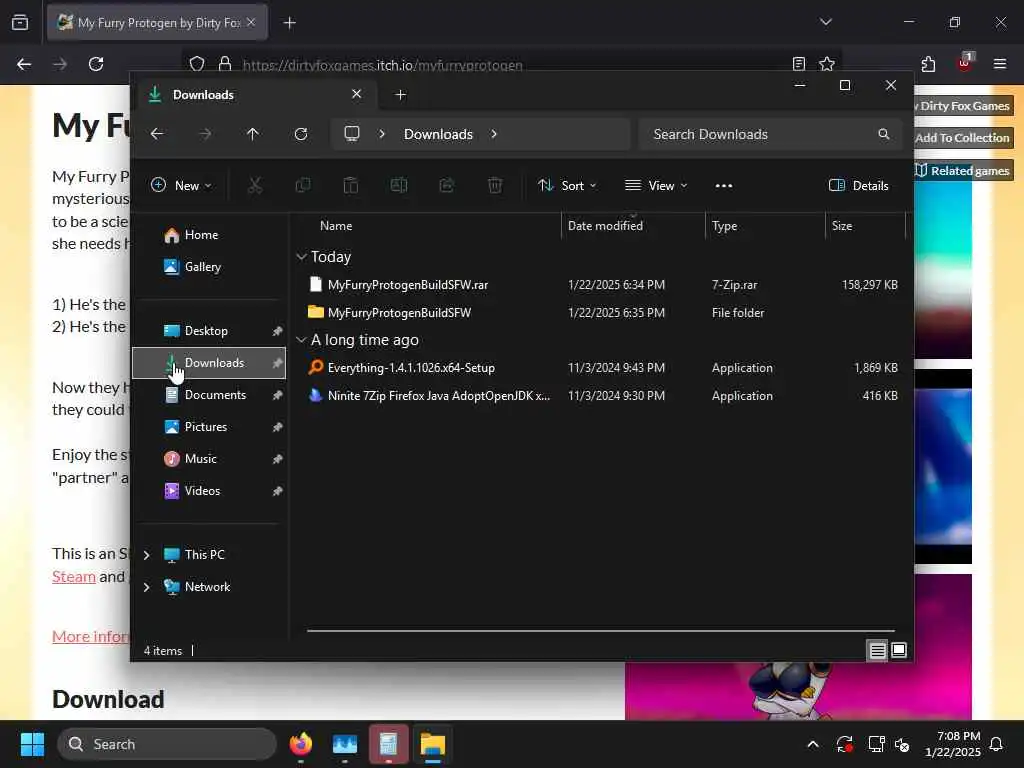Click the Paste clipboard icon in the Explorer toolbar

351,185
